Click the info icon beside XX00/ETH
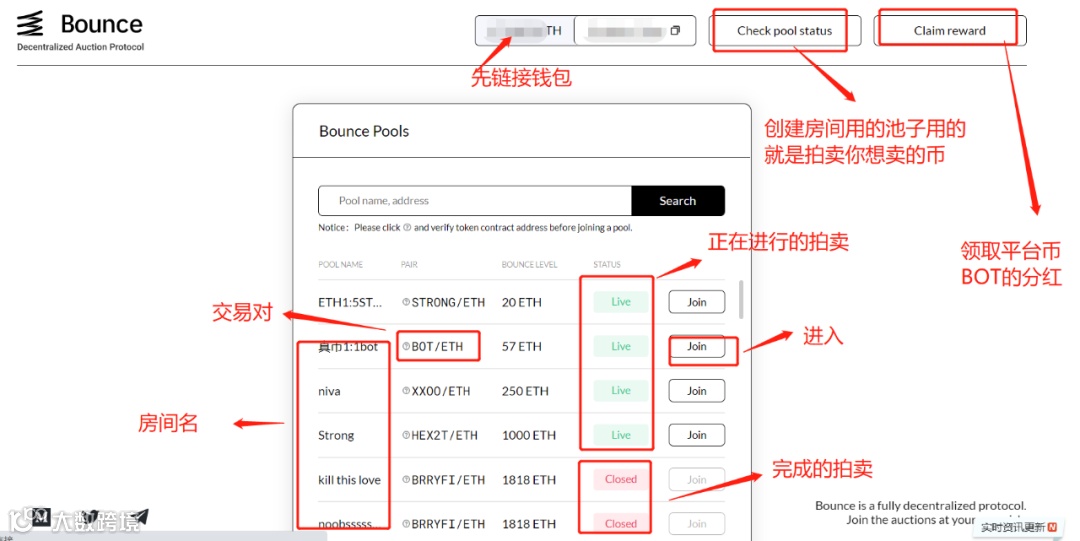This screenshot has width=1080, height=541. pos(406,391)
